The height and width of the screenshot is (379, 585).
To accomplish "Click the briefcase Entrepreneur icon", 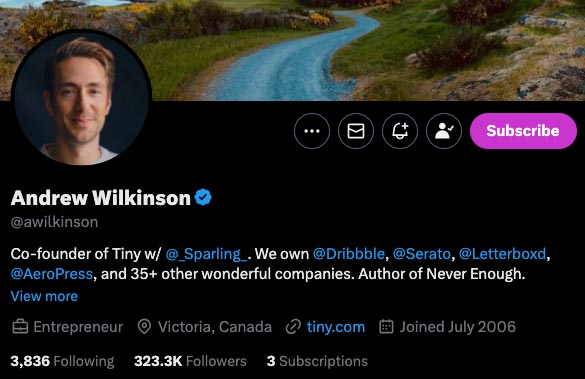I will (x=20, y=327).
